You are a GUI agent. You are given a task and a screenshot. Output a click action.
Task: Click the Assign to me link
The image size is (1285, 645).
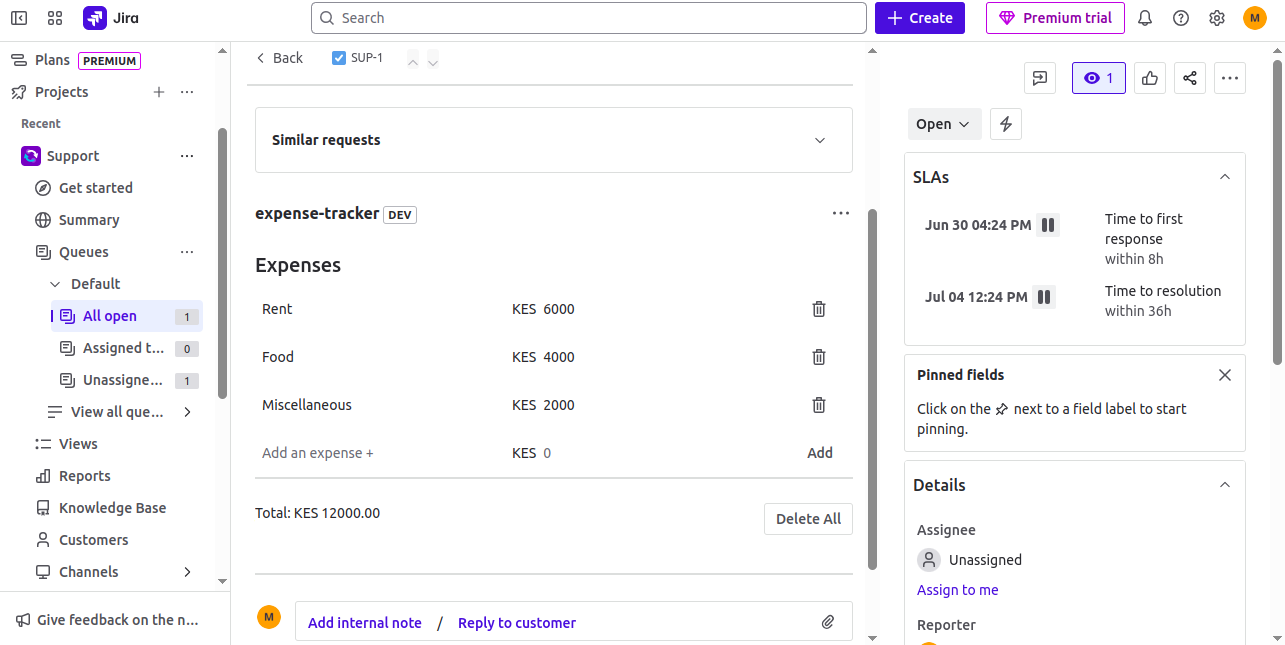[957, 590]
